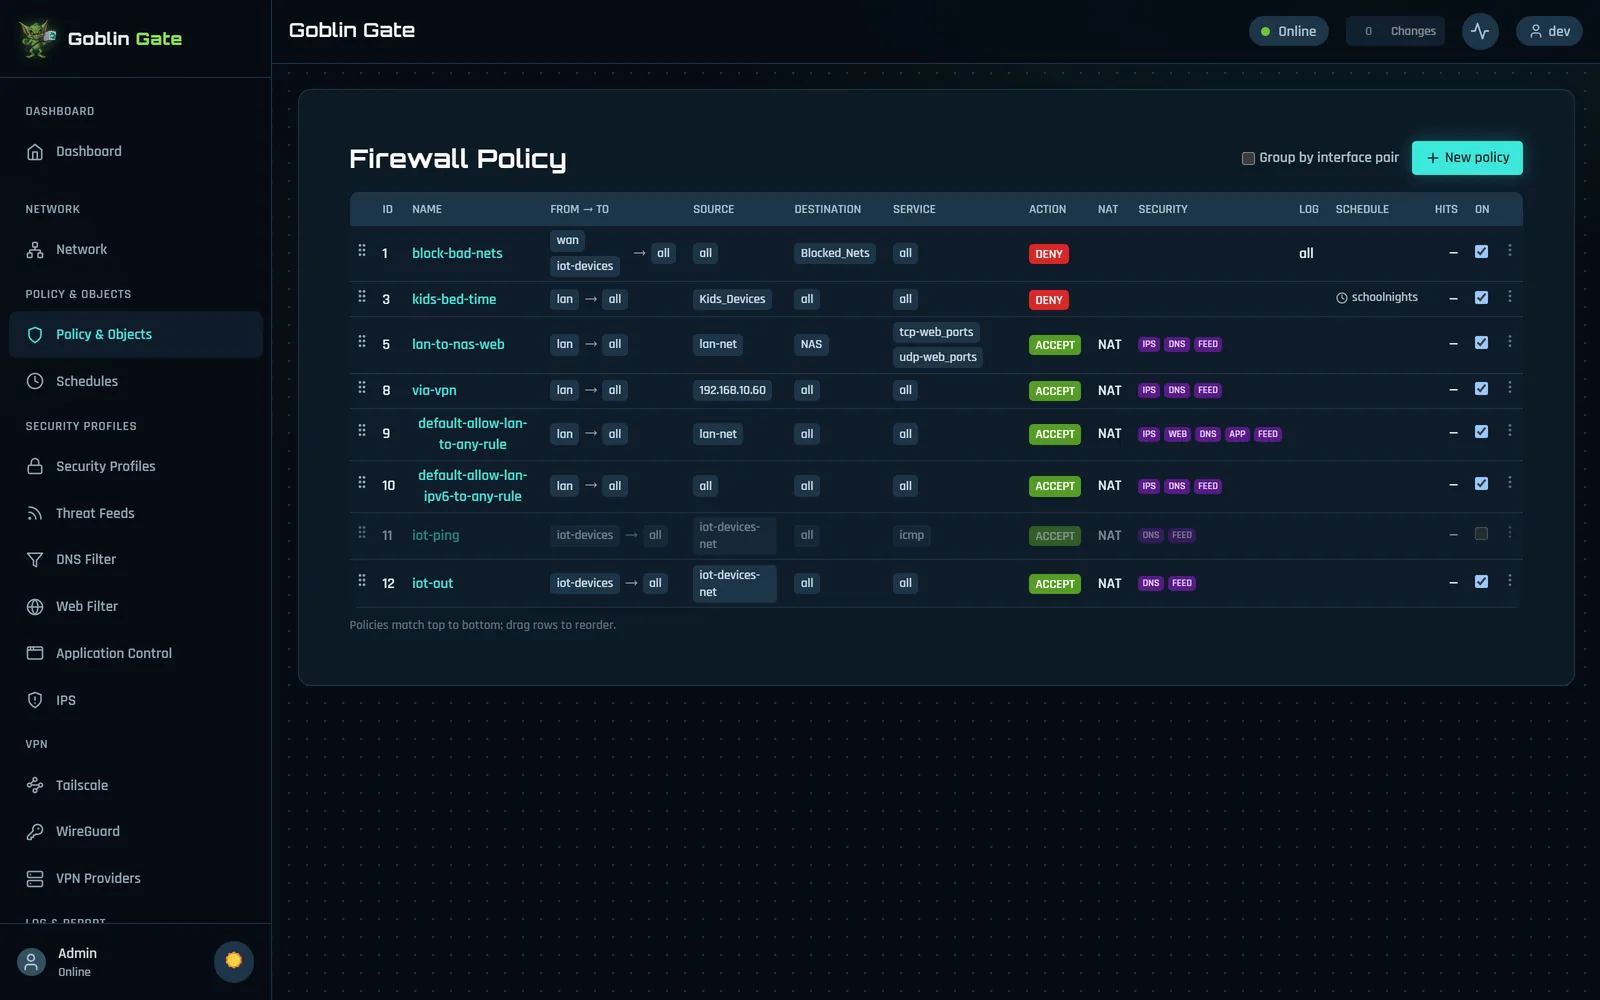The height and width of the screenshot is (1000, 1600).
Task: Open DNS Filter in the sidebar
Action: (136, 560)
